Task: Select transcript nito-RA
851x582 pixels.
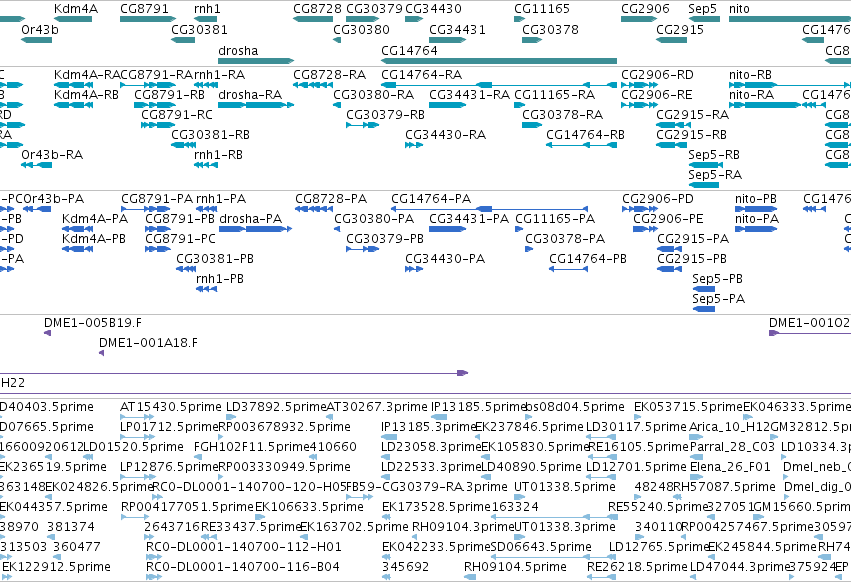Action: [x=765, y=105]
